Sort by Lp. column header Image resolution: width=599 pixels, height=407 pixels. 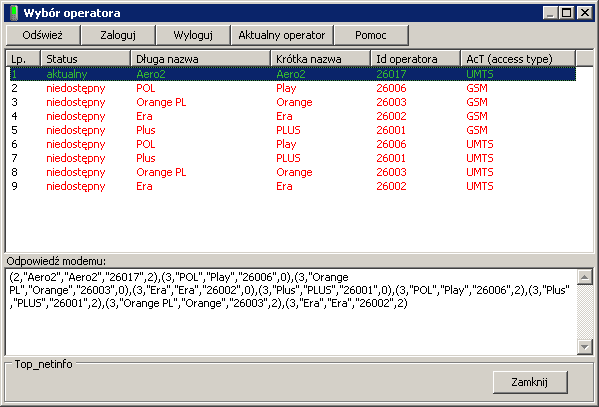coord(23,59)
